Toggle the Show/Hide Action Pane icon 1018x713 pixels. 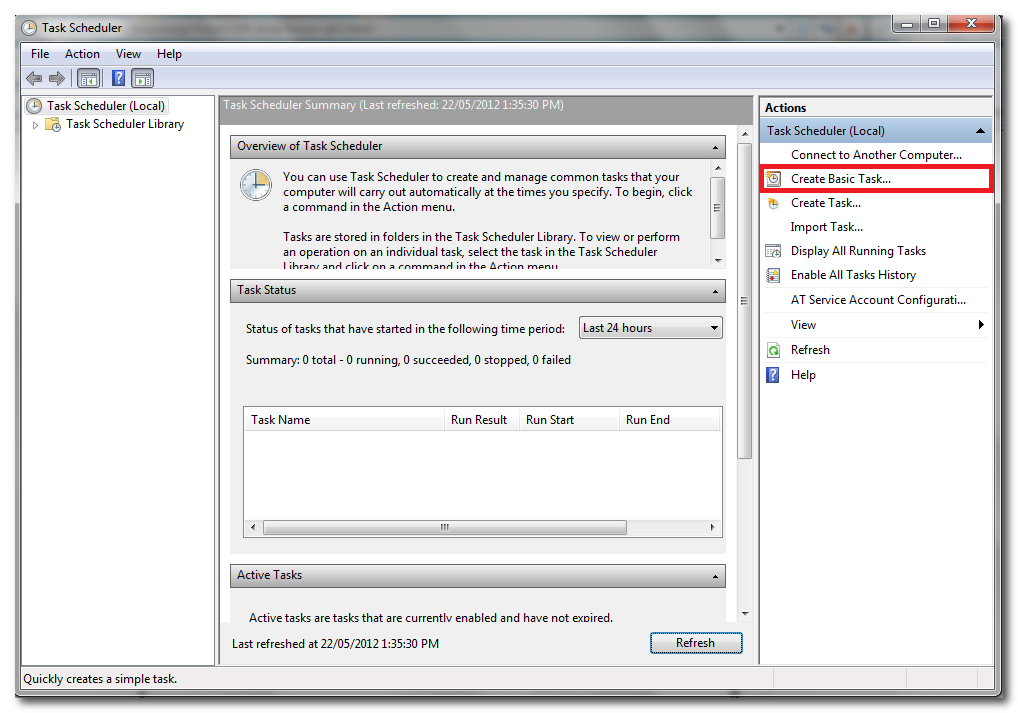click(143, 78)
